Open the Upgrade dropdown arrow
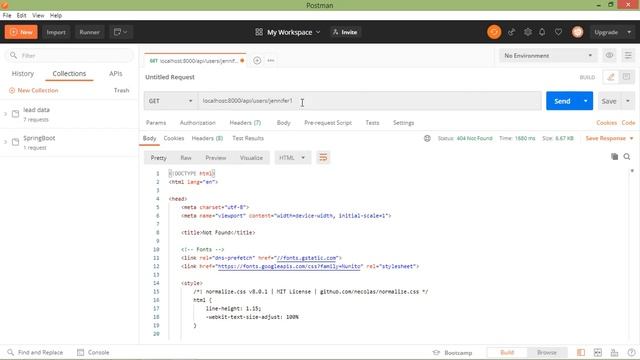 pos(629,32)
